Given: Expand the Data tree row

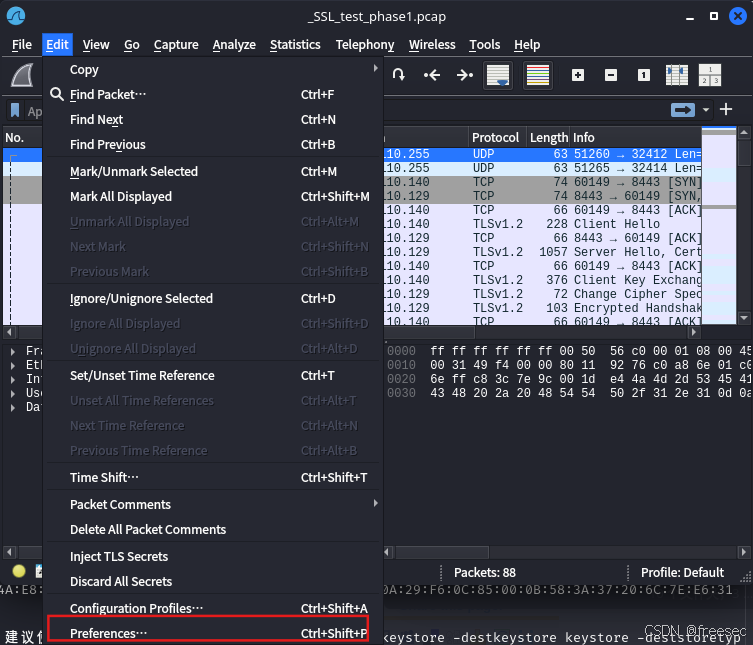Looking at the screenshot, I should [12, 407].
